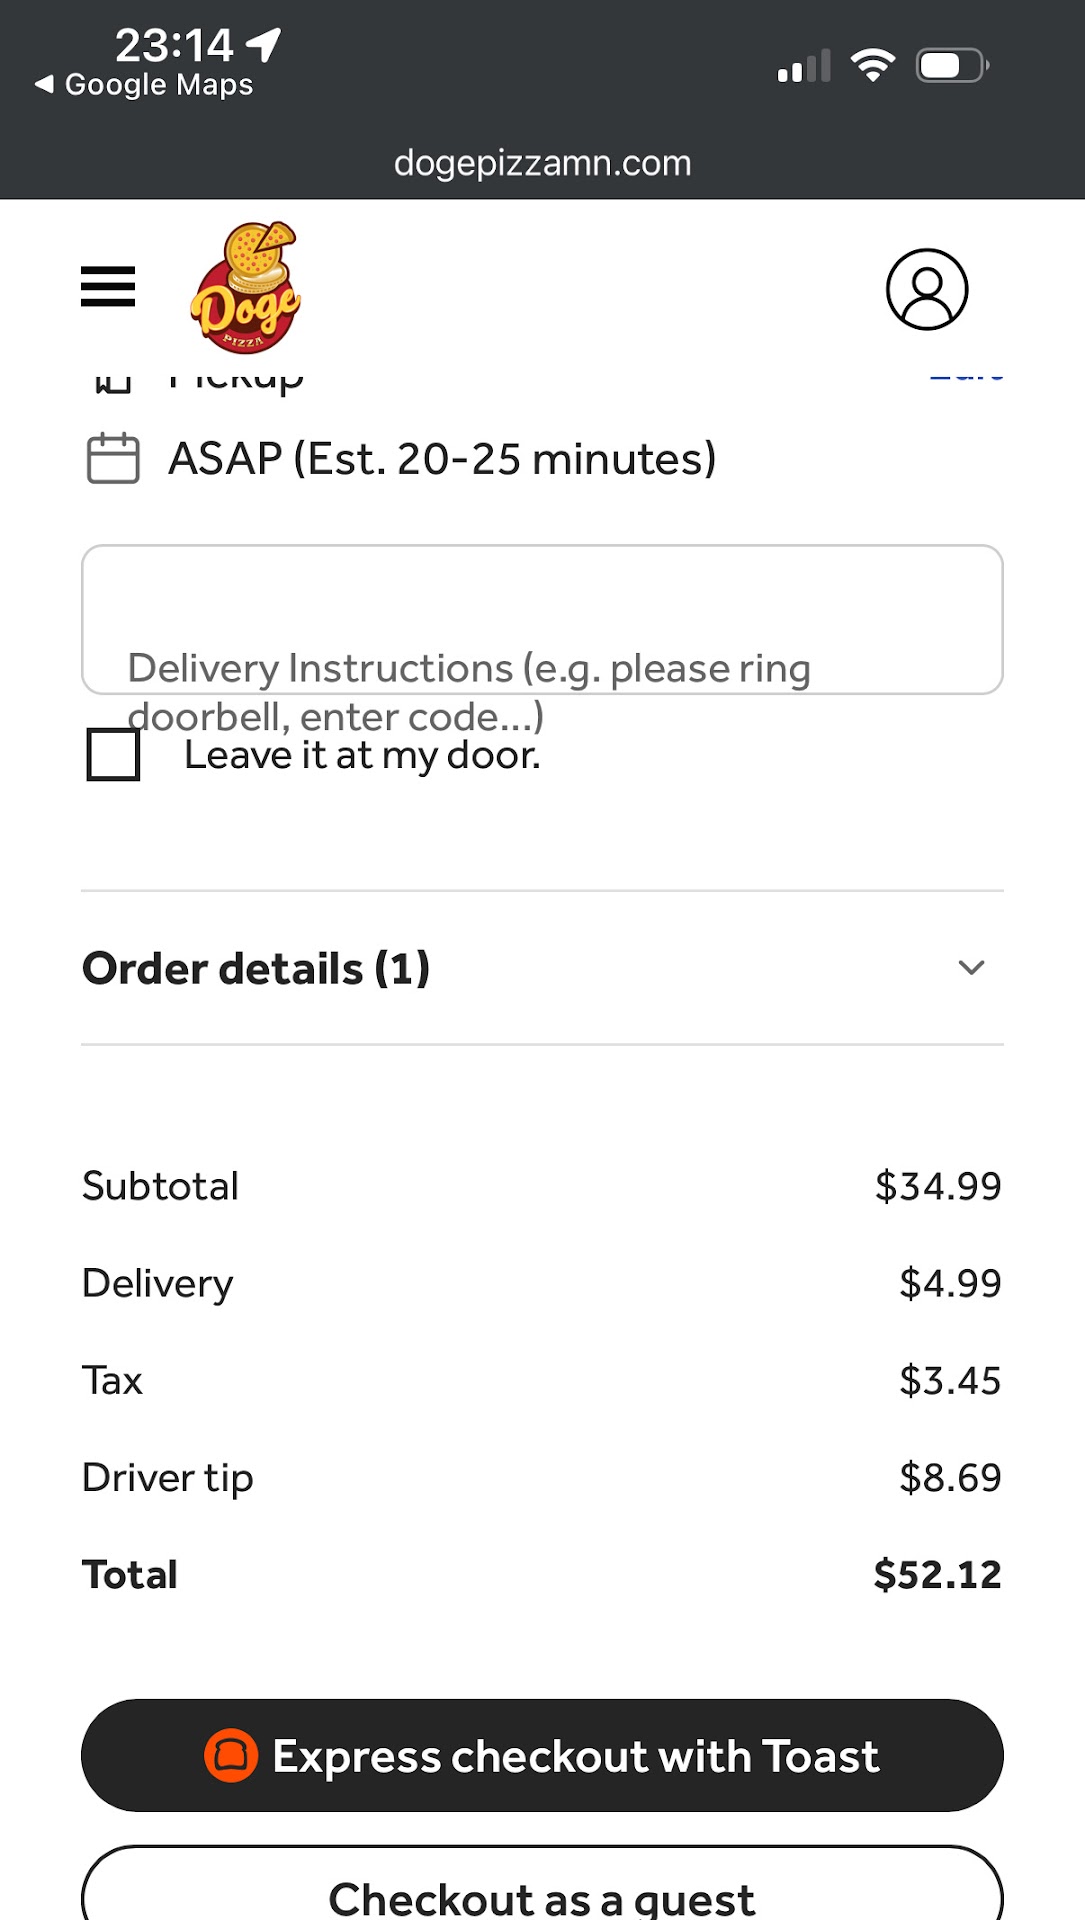Tap ASAP estimated time row
This screenshot has width=1085, height=1920.
[x=442, y=459]
